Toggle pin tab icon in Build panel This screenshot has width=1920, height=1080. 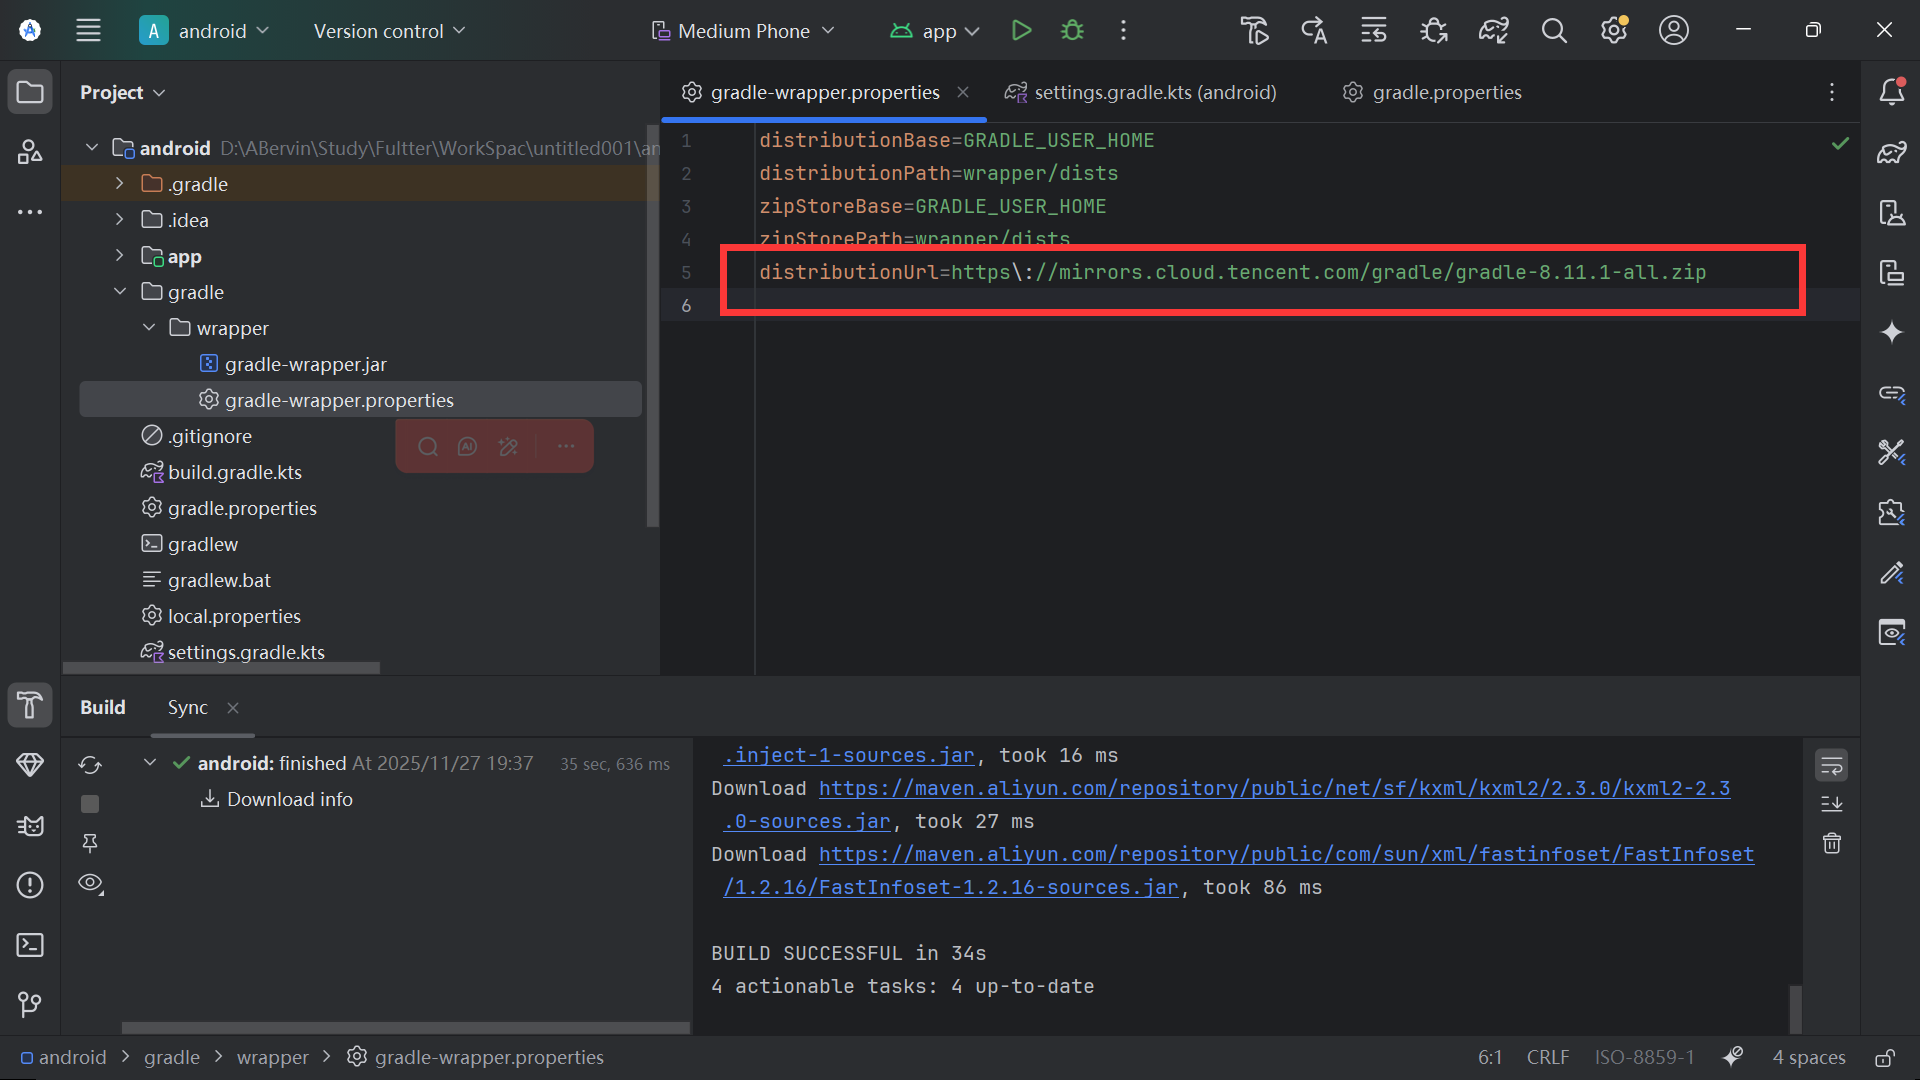[x=90, y=843]
